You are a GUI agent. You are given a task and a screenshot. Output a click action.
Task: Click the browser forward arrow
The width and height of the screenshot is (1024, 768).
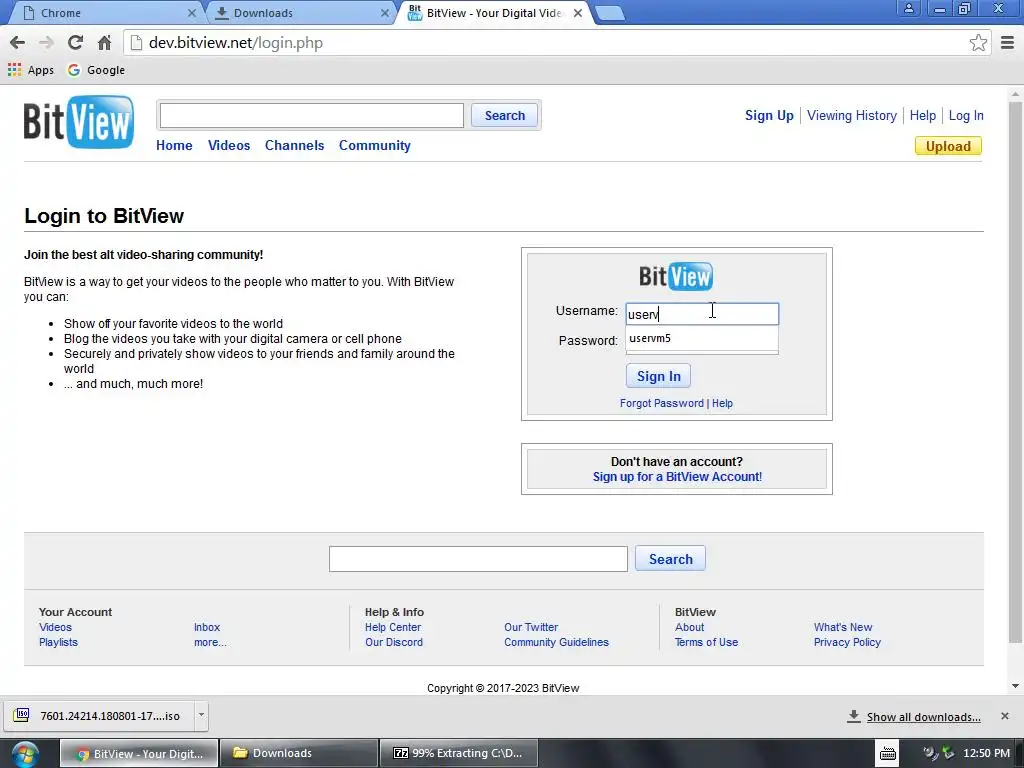pos(46,43)
